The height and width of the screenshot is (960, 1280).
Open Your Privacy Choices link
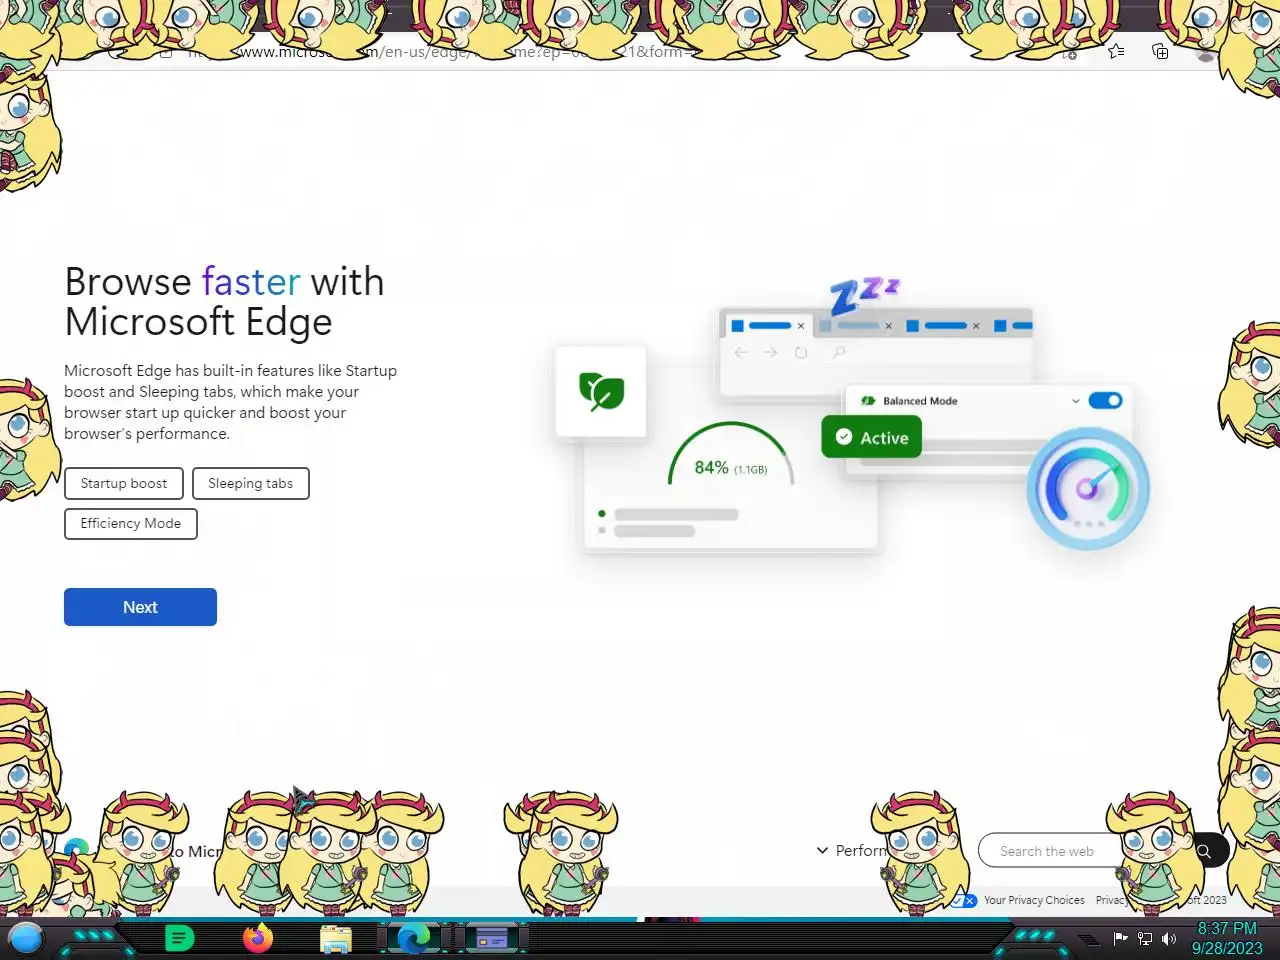tap(1034, 900)
